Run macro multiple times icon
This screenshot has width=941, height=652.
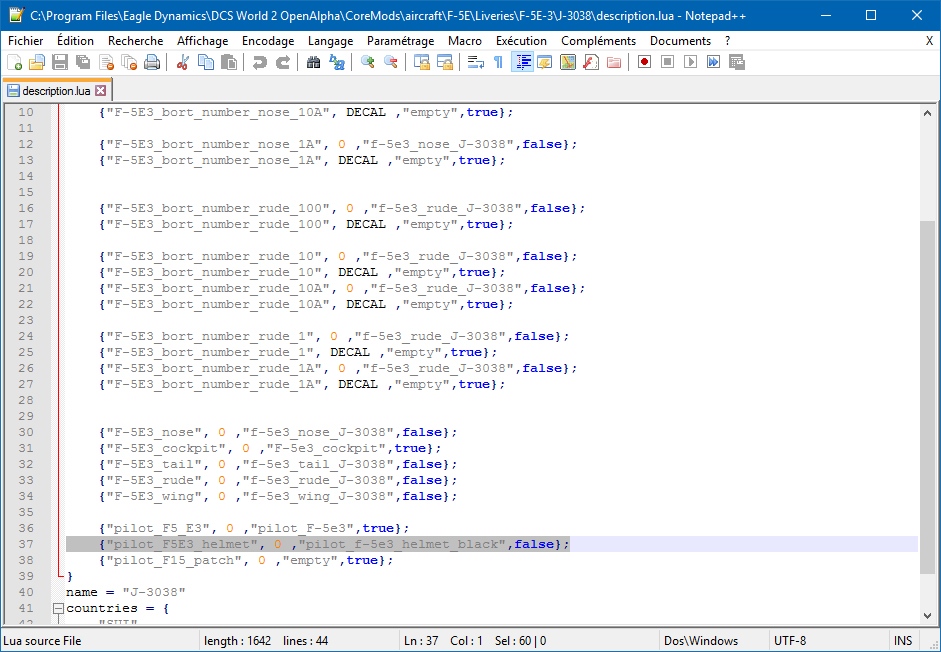click(x=714, y=62)
